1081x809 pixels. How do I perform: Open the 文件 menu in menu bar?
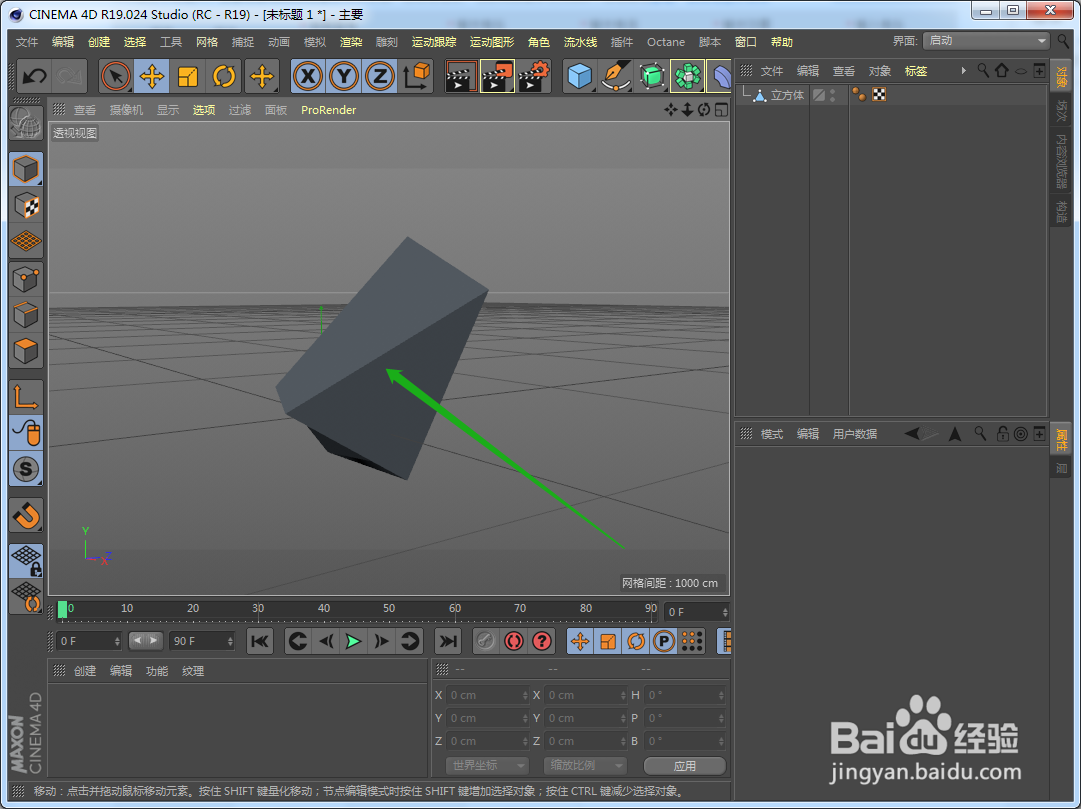tap(27, 42)
